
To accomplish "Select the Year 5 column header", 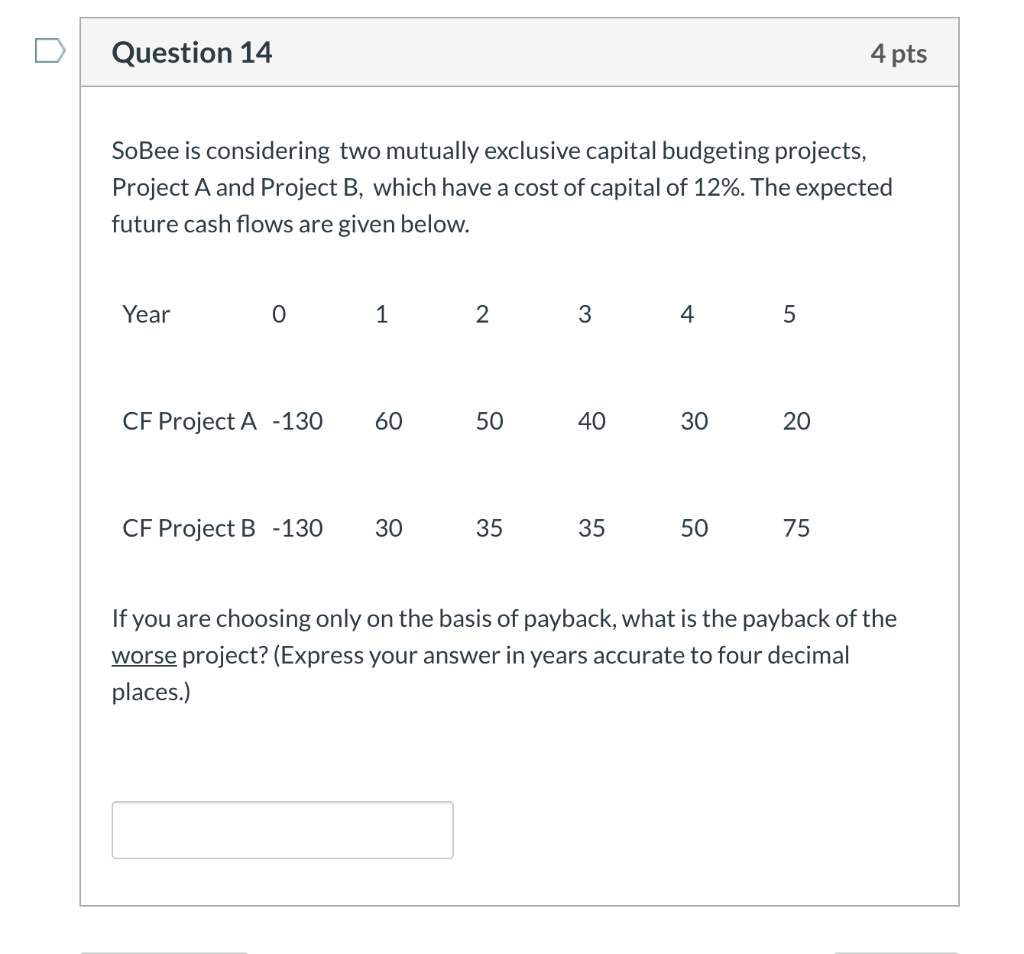I will tap(789, 314).
